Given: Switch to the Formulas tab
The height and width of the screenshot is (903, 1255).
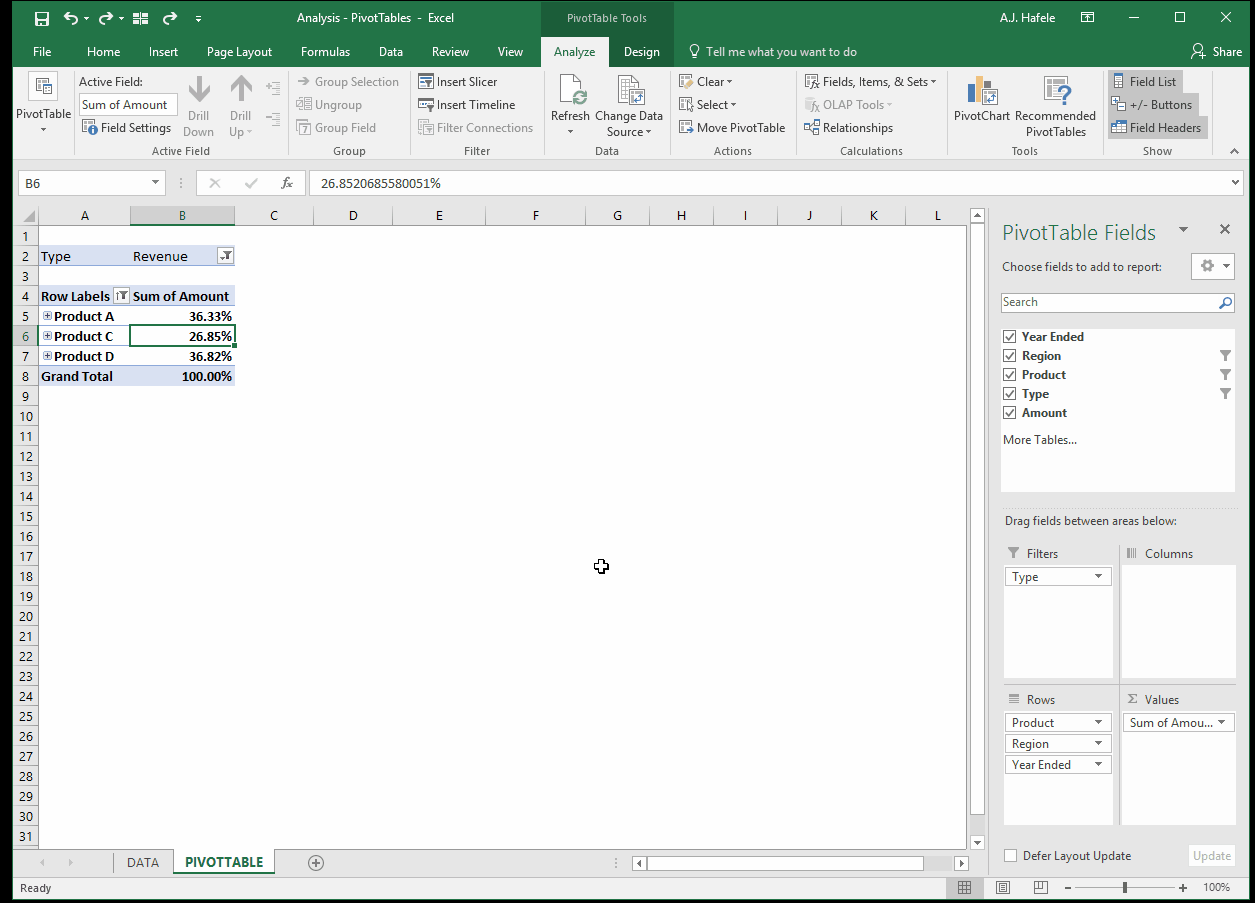Looking at the screenshot, I should (325, 52).
